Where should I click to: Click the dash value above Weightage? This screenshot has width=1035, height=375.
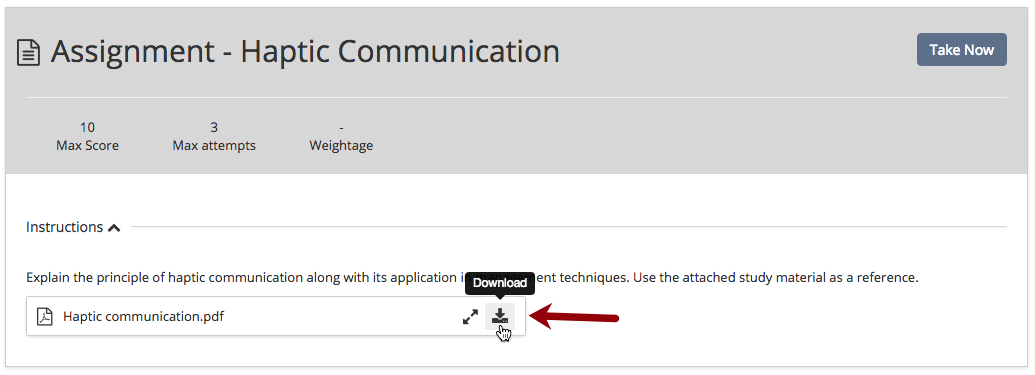point(341,127)
